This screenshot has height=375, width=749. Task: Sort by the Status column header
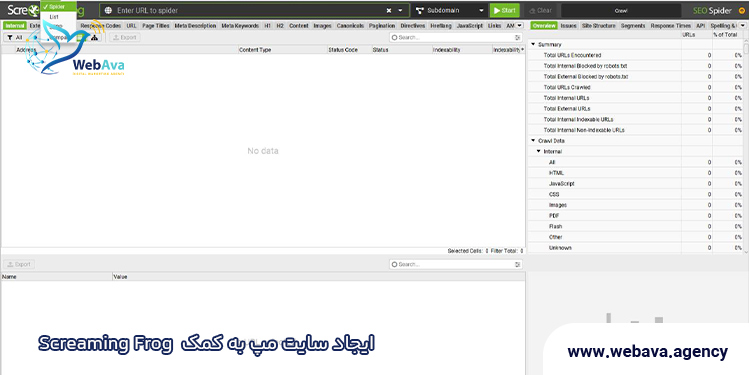pos(401,50)
